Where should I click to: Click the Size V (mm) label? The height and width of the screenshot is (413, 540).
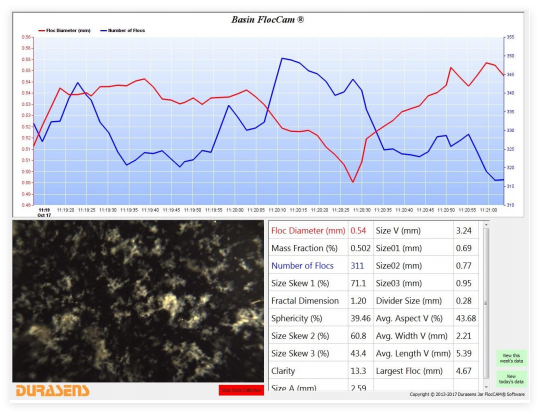pos(398,230)
